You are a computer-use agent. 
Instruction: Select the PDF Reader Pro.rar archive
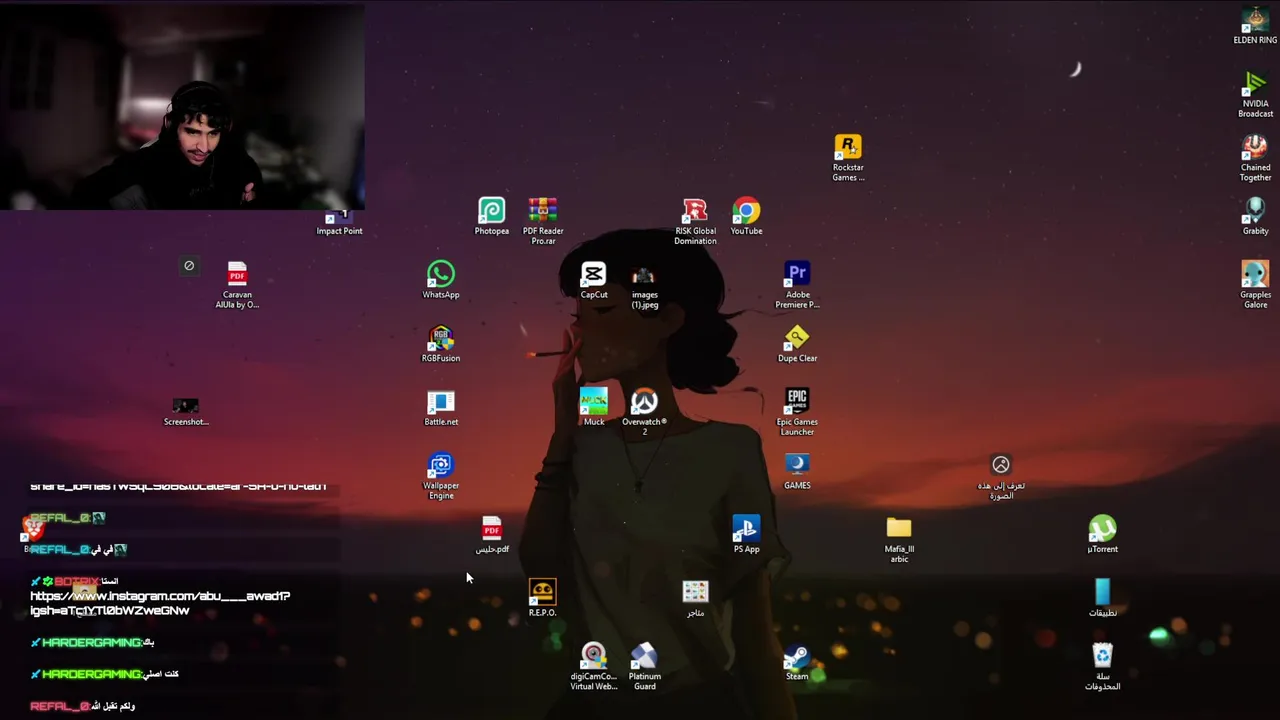(x=543, y=221)
